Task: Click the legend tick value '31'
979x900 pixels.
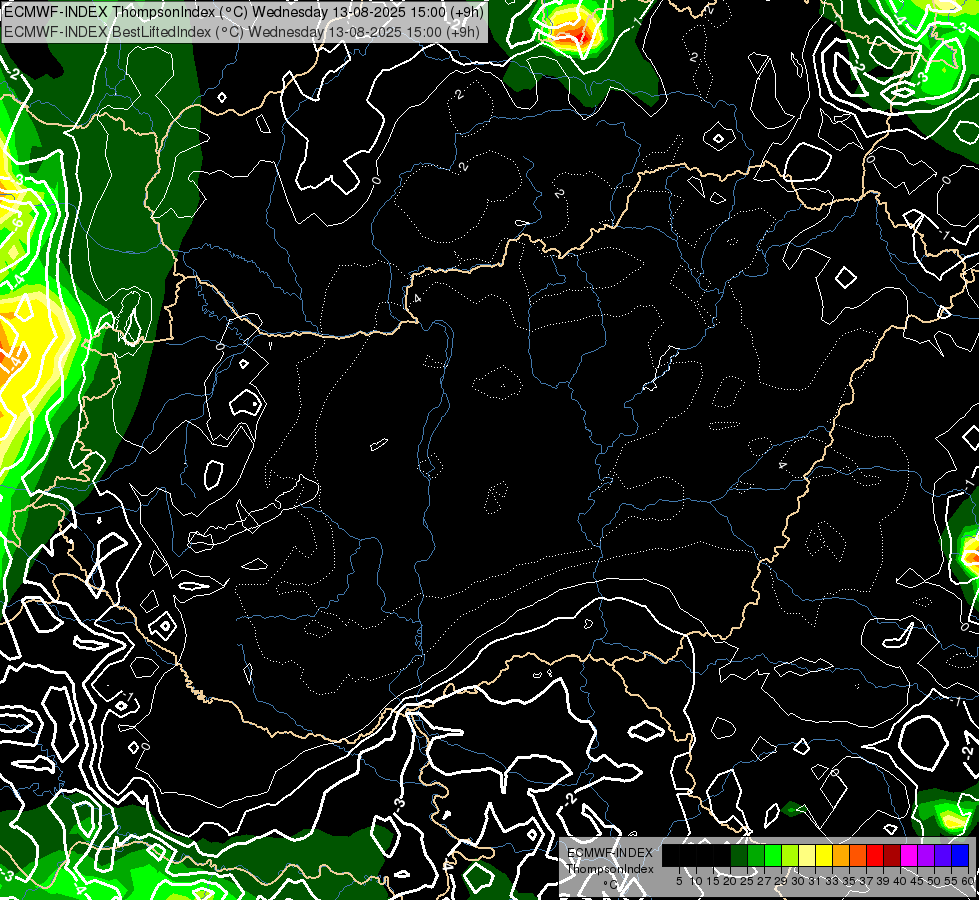Action: click(815, 881)
